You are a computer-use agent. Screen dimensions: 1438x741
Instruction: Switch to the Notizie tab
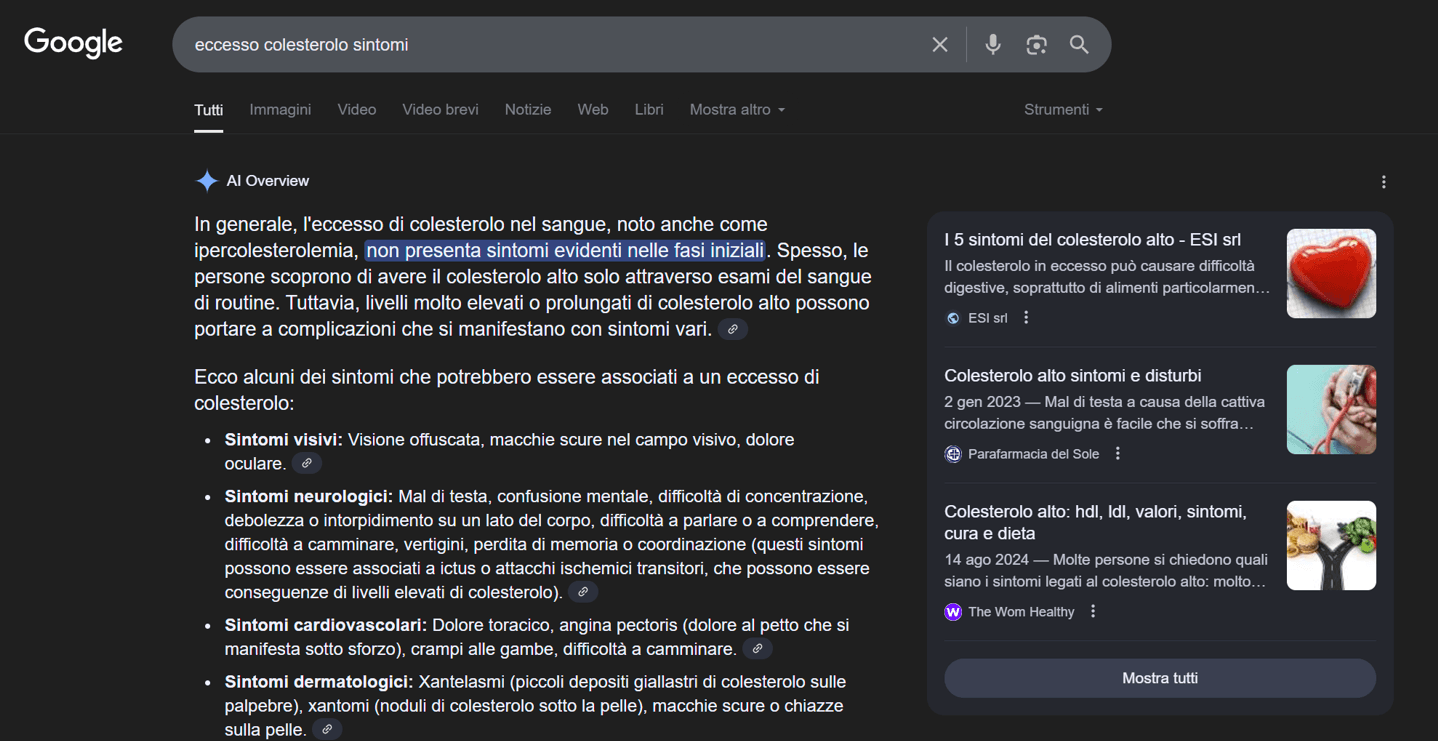coord(528,110)
